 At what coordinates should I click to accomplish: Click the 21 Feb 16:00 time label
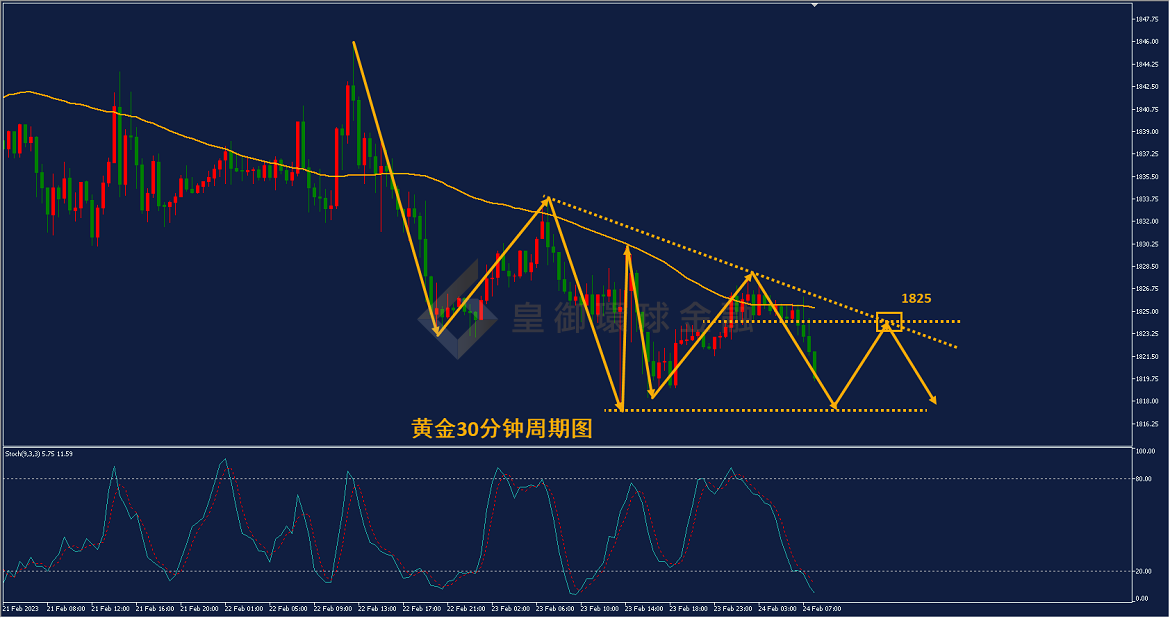coord(155,609)
